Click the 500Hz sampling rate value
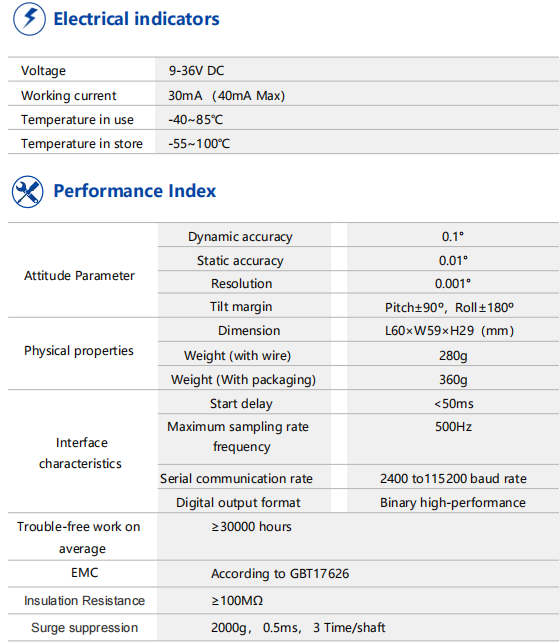Image resolution: width=560 pixels, height=643 pixels. pyautogui.click(x=453, y=426)
